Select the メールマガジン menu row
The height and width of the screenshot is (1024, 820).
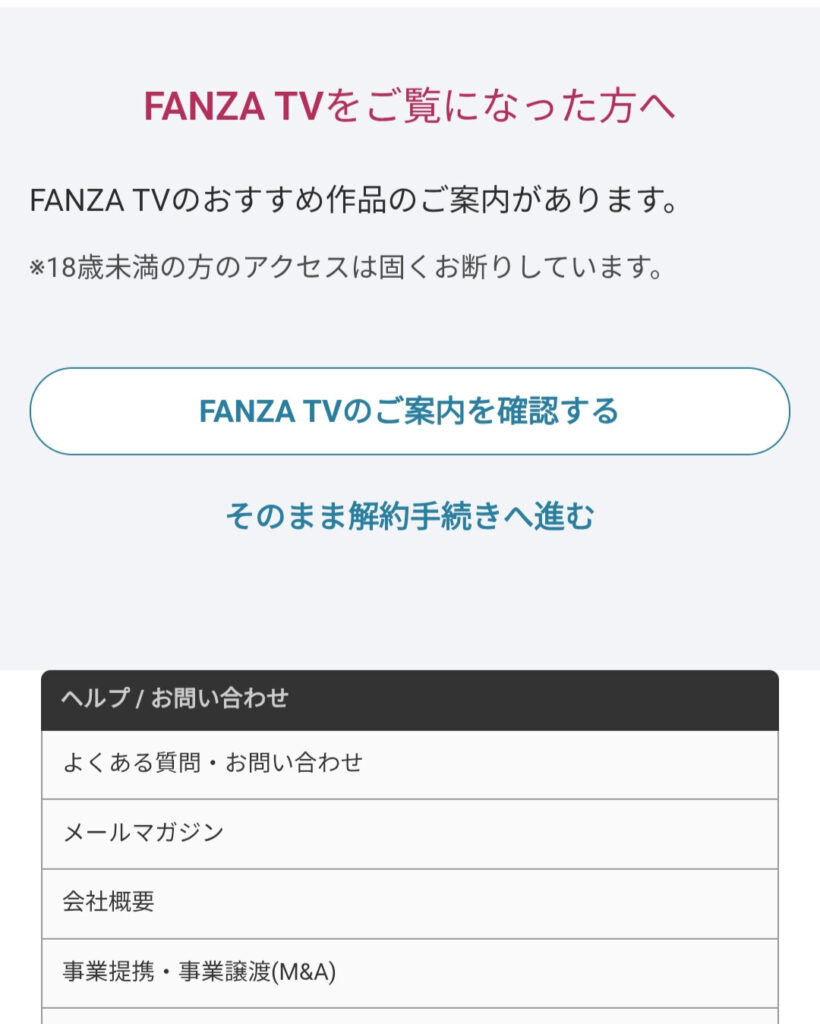409,833
